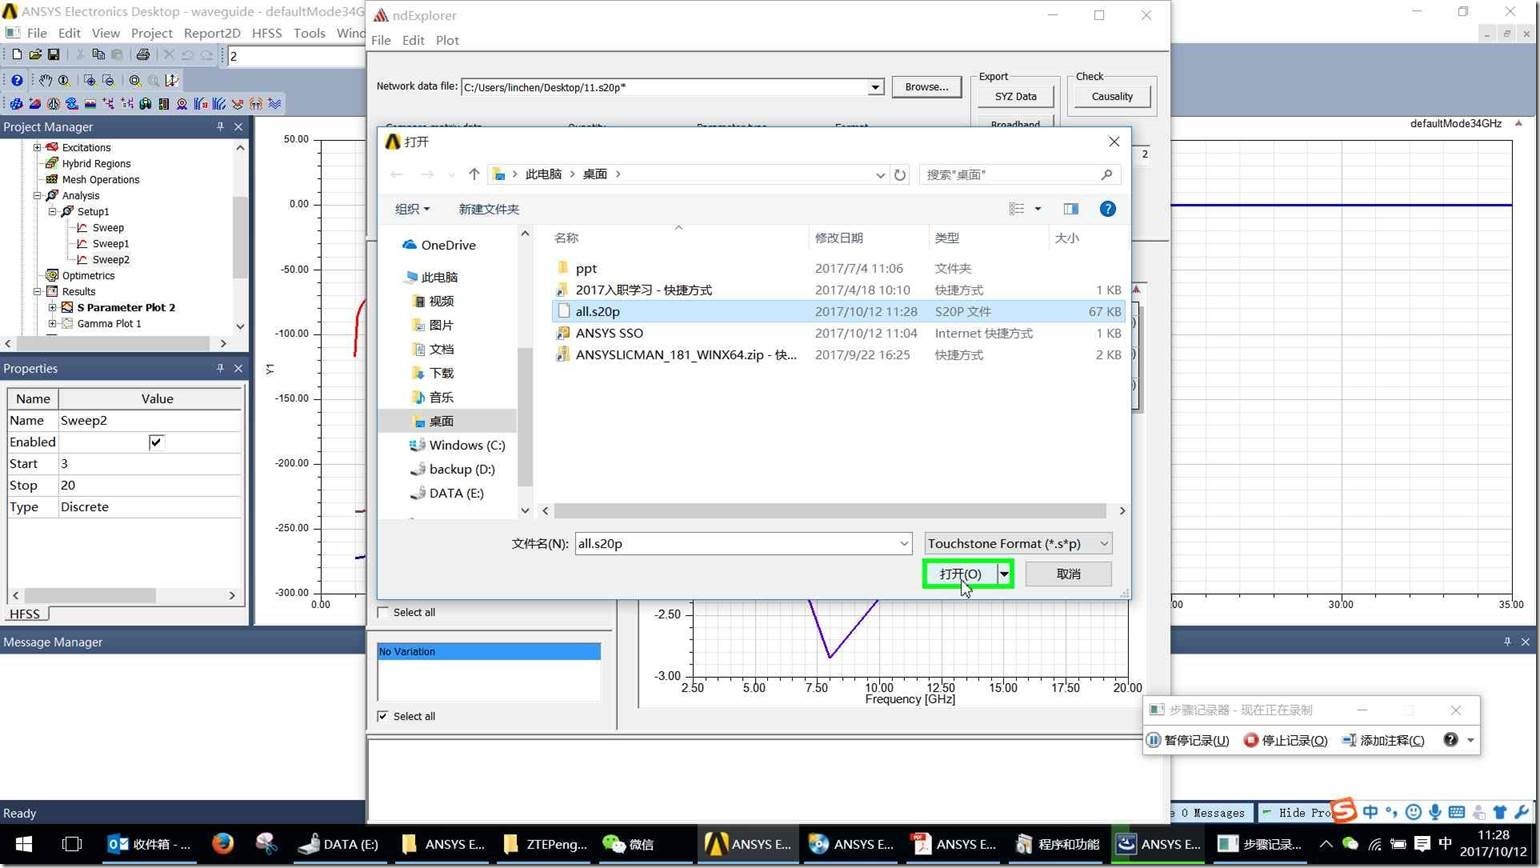
Task: Click the refresh icon next to the address bar
Action: click(900, 175)
